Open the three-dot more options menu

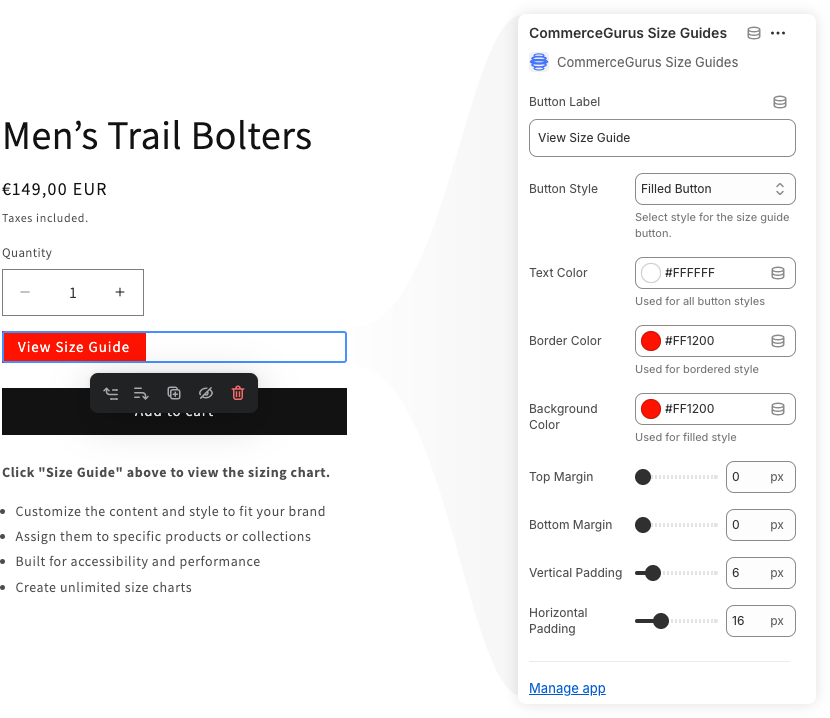[x=778, y=32]
